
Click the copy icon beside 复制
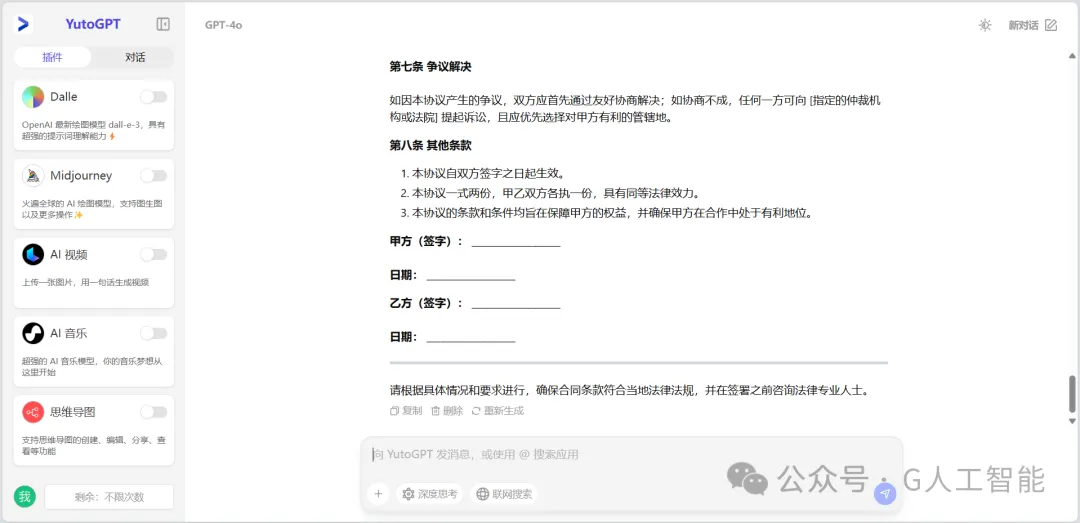(395, 411)
